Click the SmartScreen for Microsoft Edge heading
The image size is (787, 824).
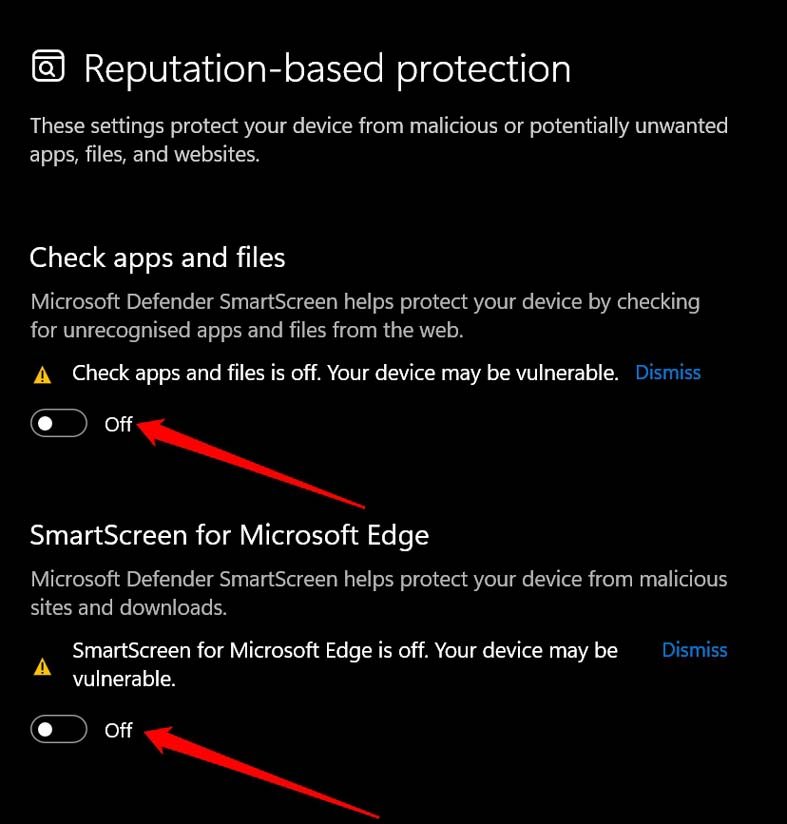click(230, 535)
